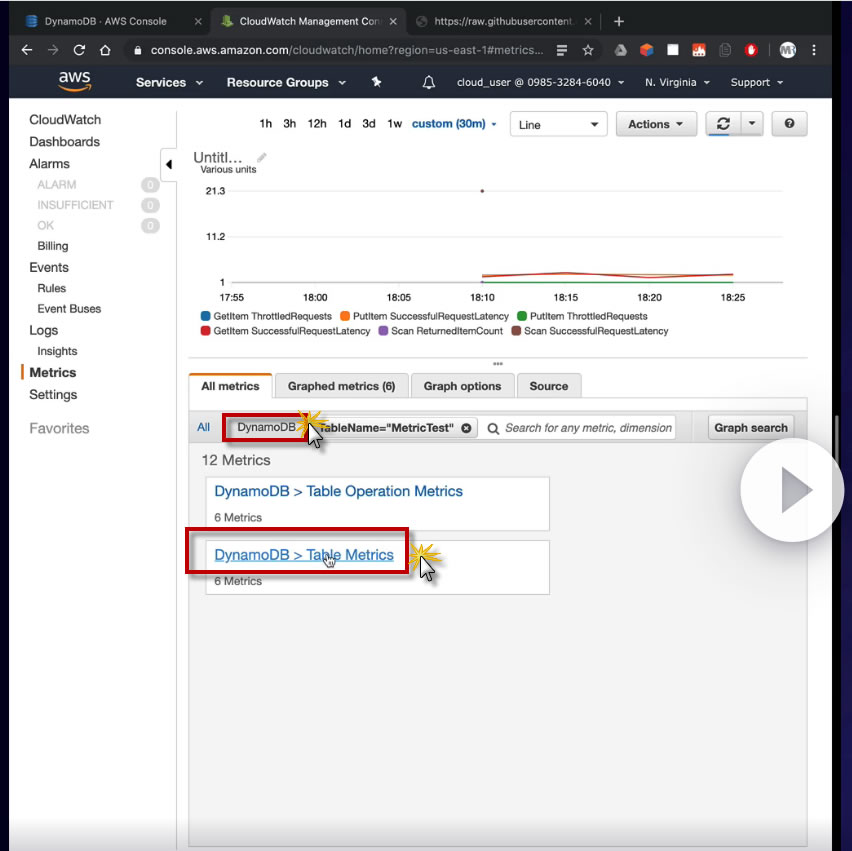Image resolution: width=852 pixels, height=851 pixels.
Task: Select the 1h time range
Action: pos(265,123)
